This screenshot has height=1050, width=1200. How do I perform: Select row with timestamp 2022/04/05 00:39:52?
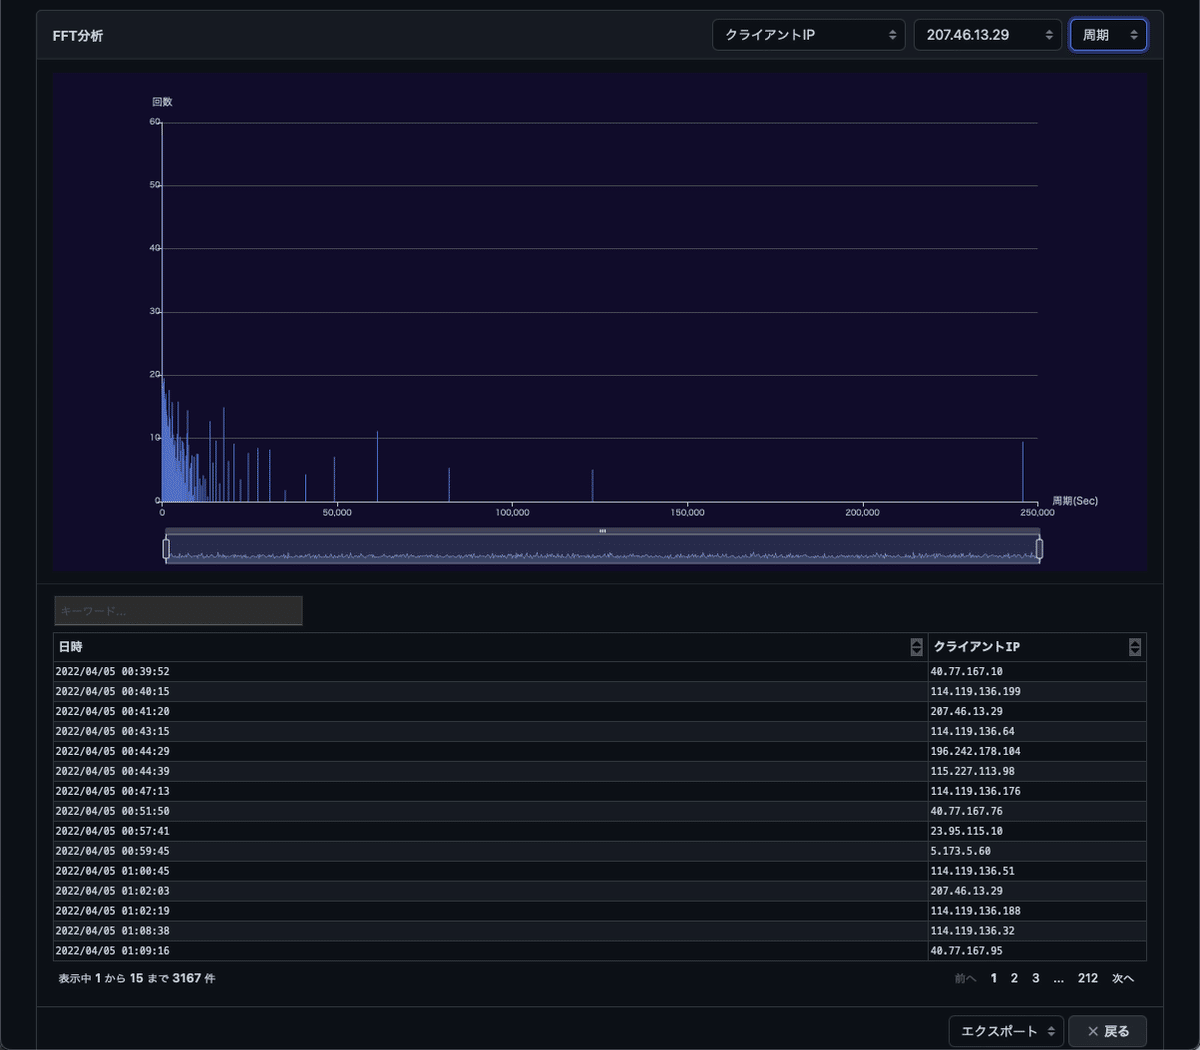click(x=600, y=672)
